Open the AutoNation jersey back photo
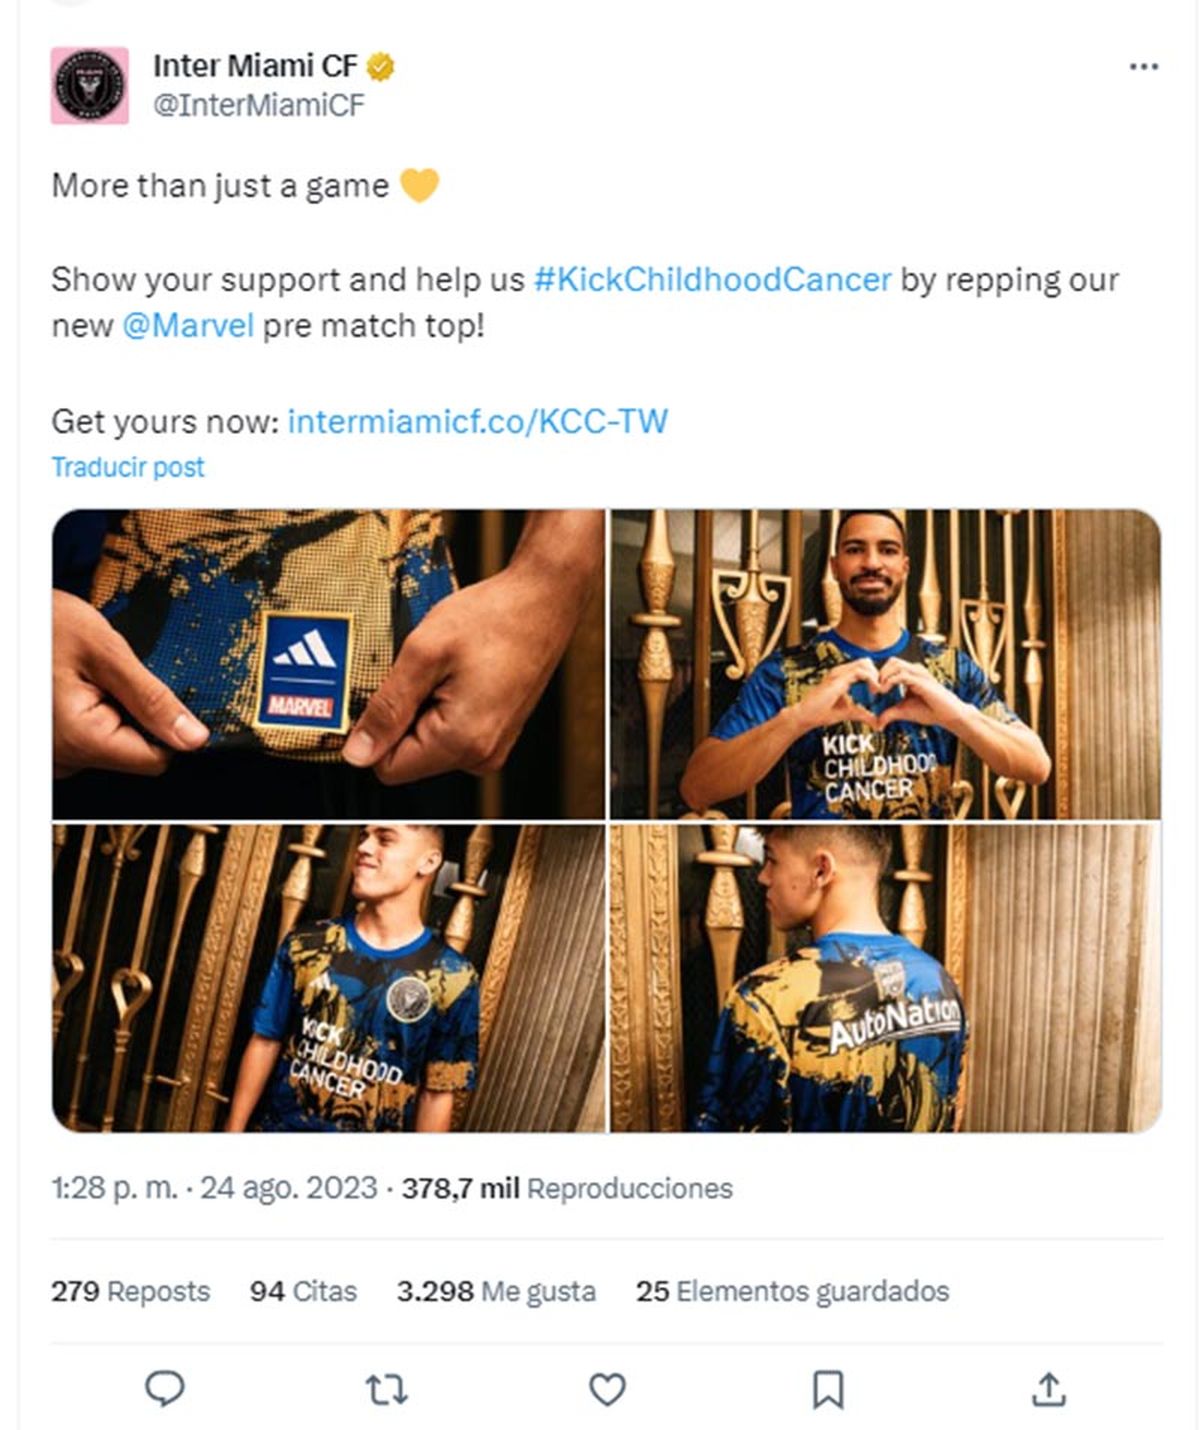The image size is (1200, 1430). click(x=886, y=978)
